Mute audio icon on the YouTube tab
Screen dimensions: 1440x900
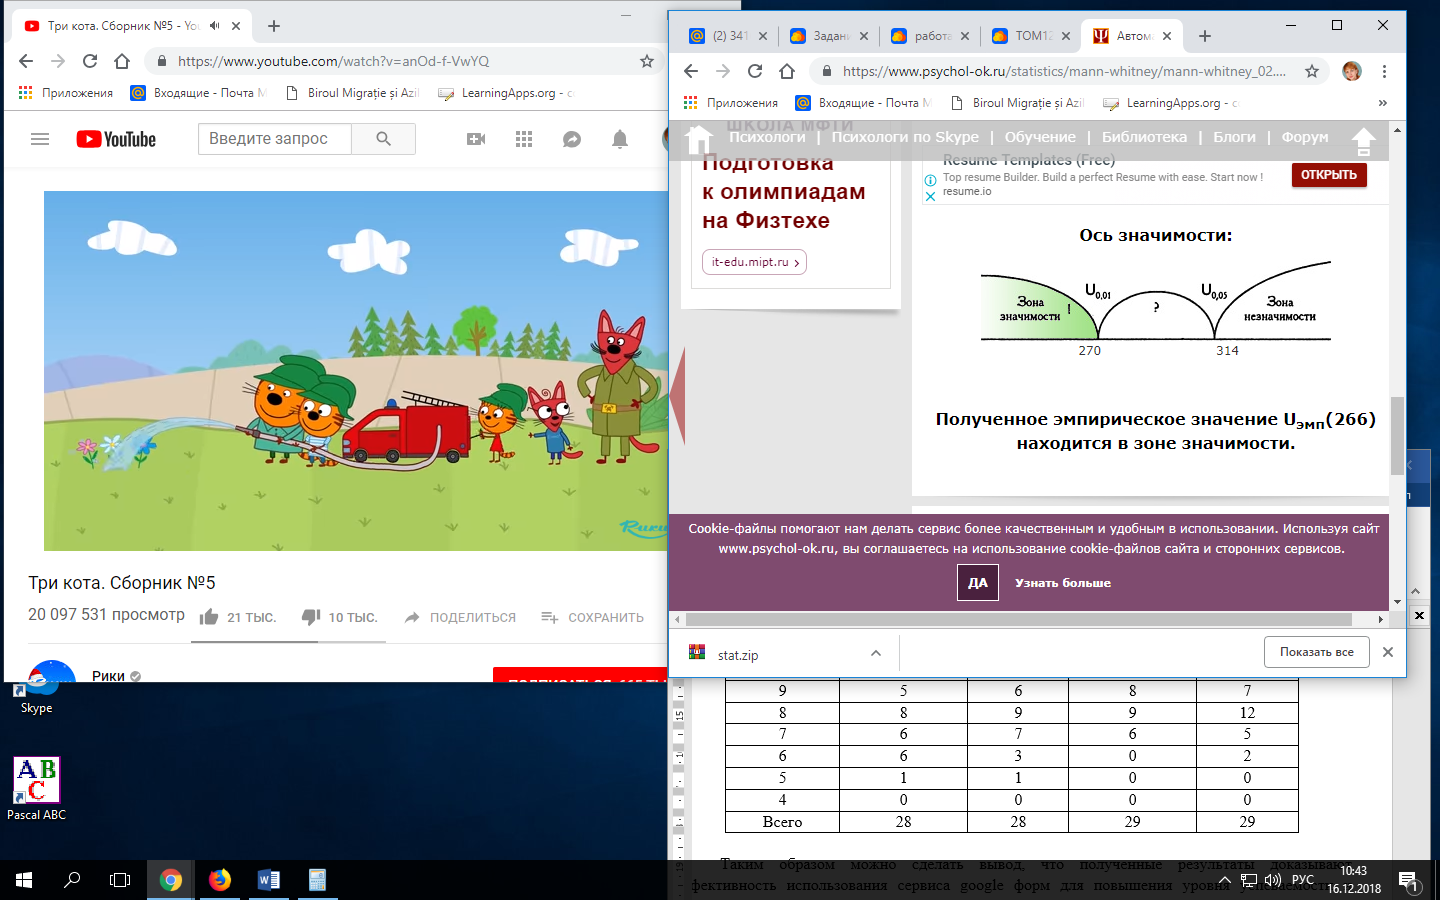point(214,26)
